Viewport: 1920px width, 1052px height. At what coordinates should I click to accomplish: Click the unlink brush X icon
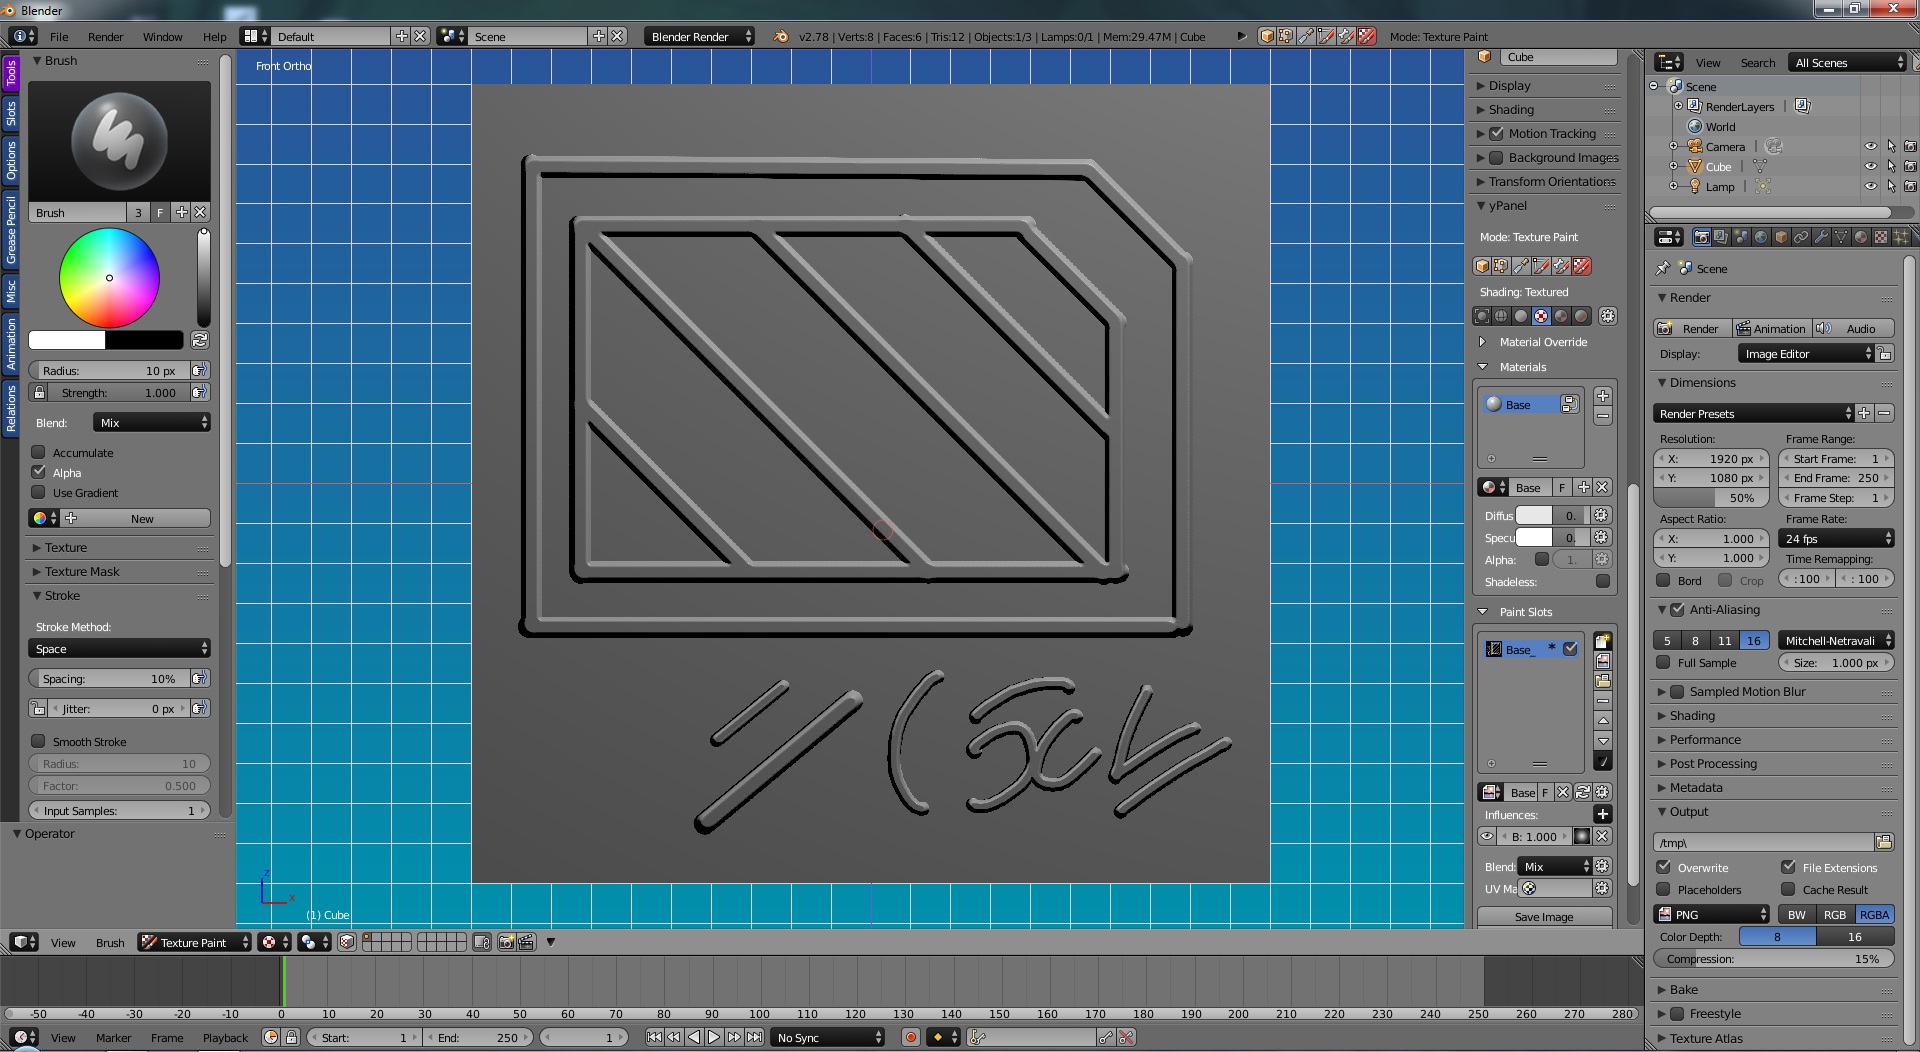(x=200, y=212)
